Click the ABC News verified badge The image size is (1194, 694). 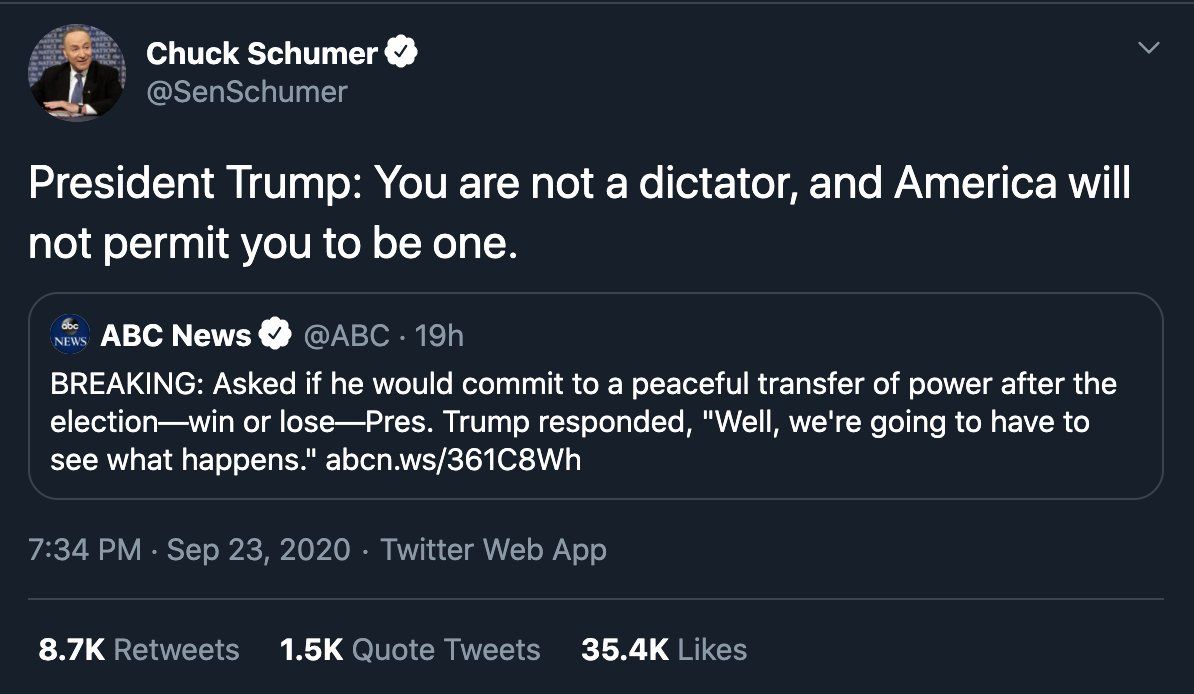(x=276, y=335)
